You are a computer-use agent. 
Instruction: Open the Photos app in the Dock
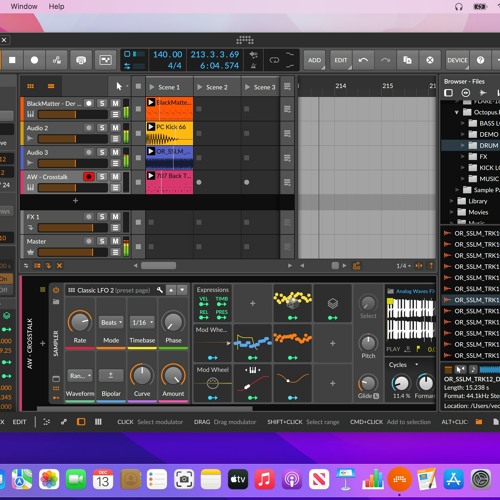(49, 479)
